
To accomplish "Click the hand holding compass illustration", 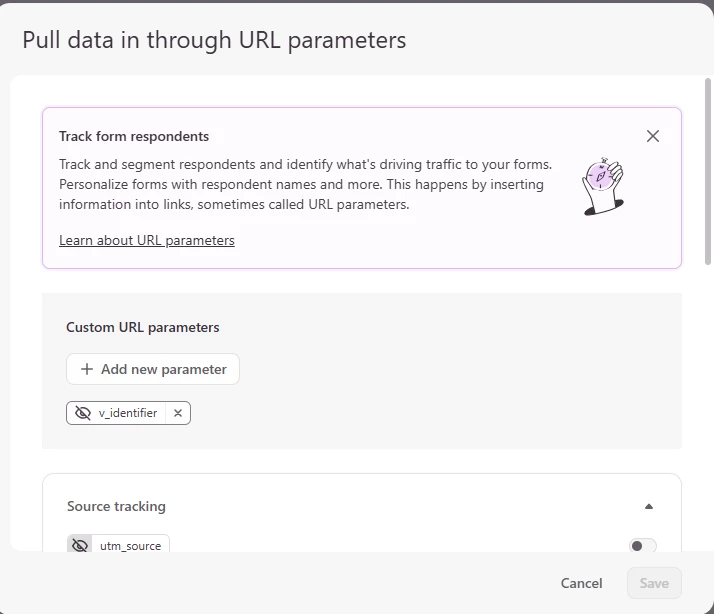I will [x=603, y=186].
